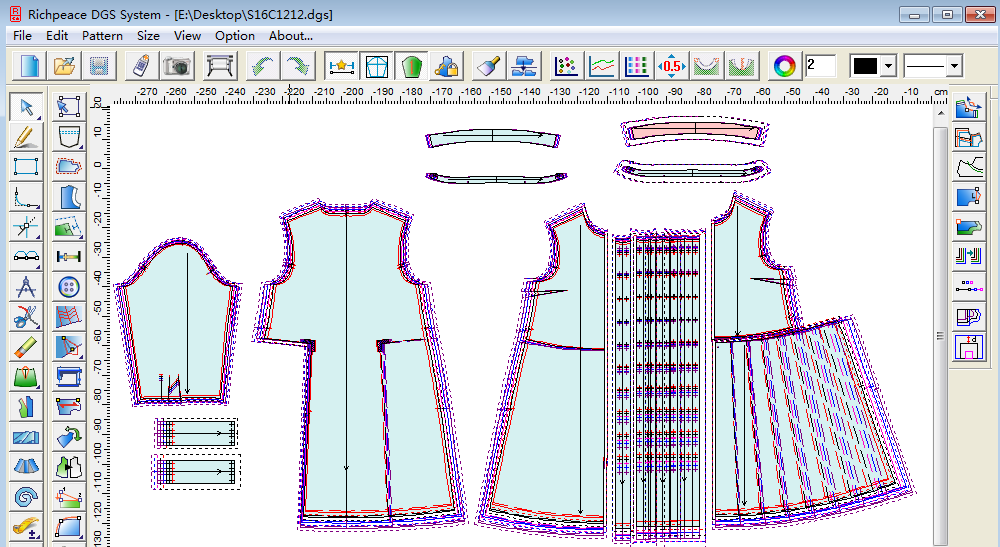The image size is (1000, 547).
Task: Open the Pattern menu
Action: point(102,35)
